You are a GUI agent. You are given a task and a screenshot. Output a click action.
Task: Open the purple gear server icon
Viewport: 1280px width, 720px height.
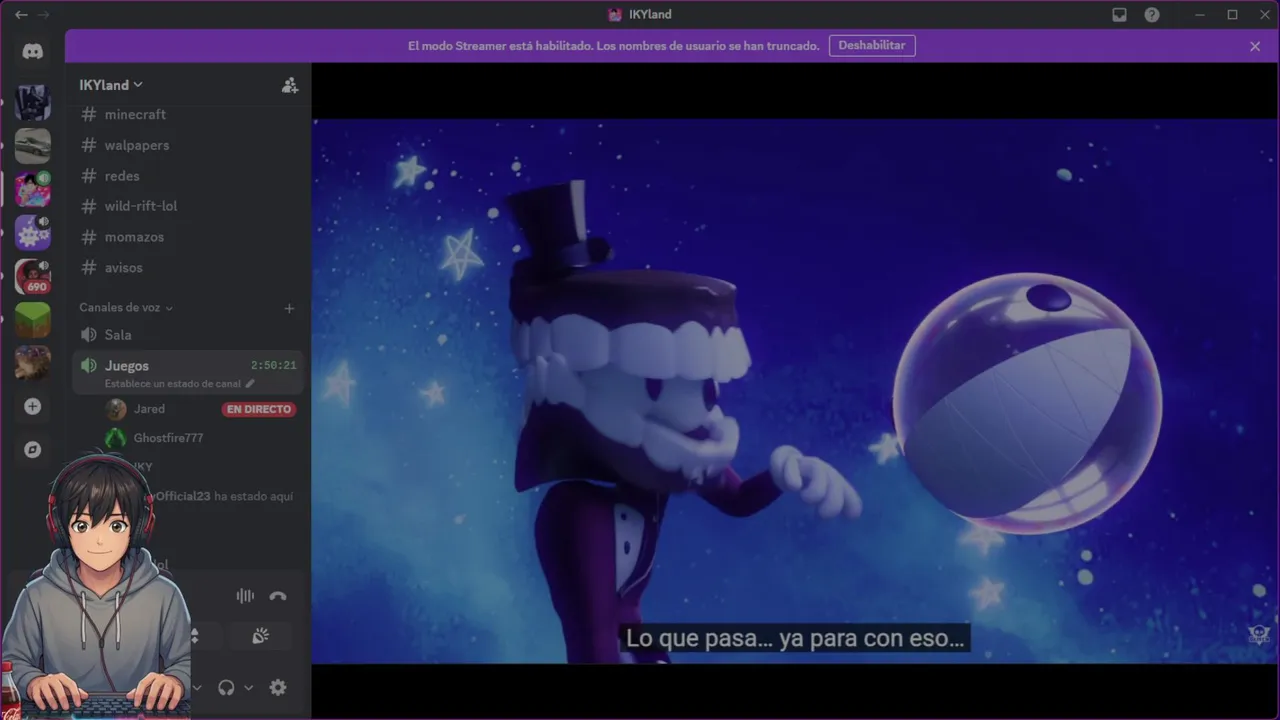point(33,233)
